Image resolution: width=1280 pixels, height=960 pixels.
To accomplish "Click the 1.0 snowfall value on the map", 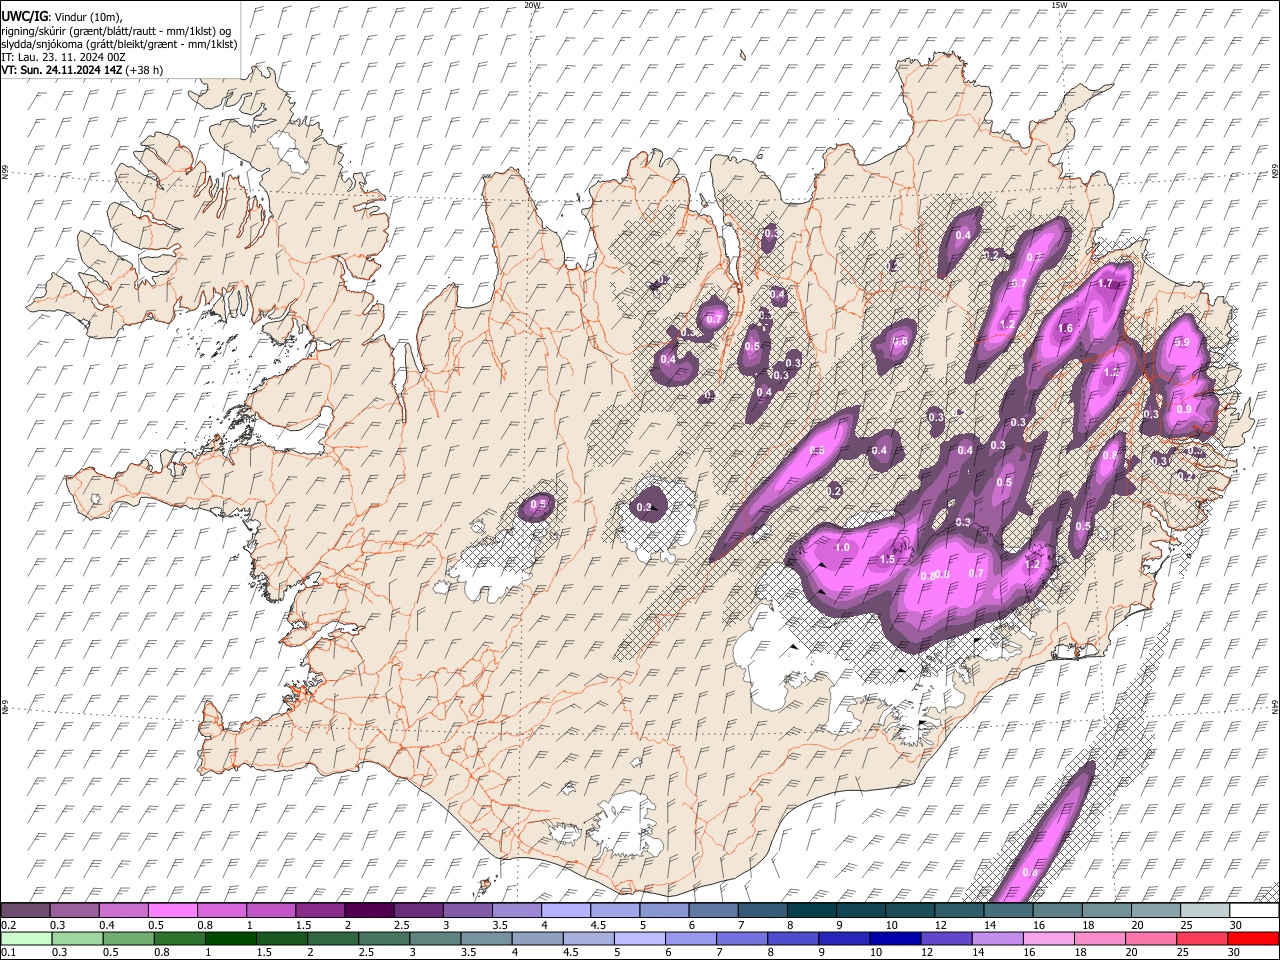I will point(842,548).
